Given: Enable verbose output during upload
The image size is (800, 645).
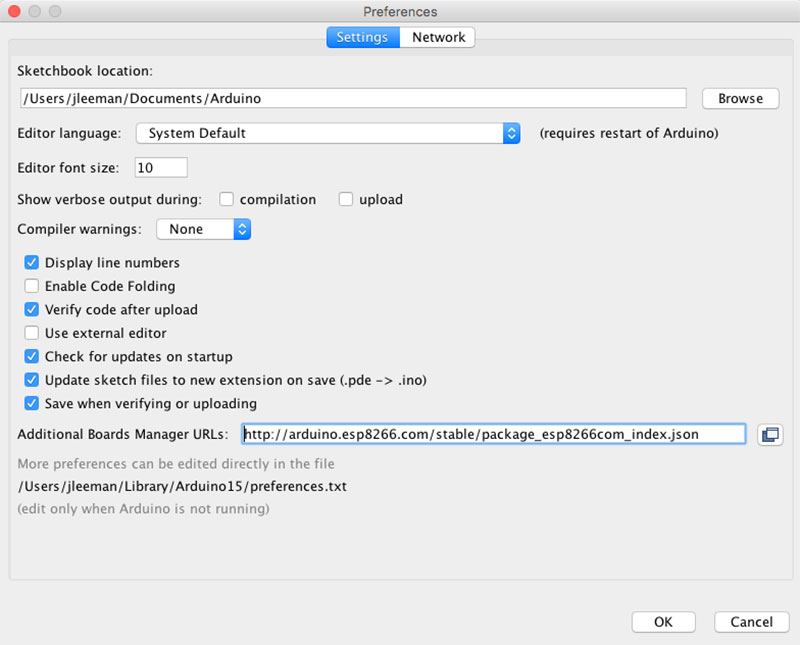Looking at the screenshot, I should 346,199.
